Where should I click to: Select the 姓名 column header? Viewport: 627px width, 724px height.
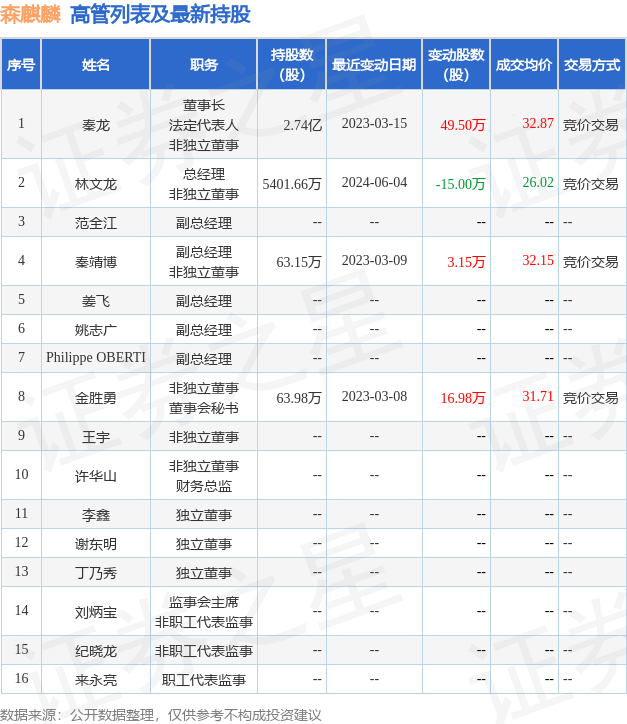point(96,65)
